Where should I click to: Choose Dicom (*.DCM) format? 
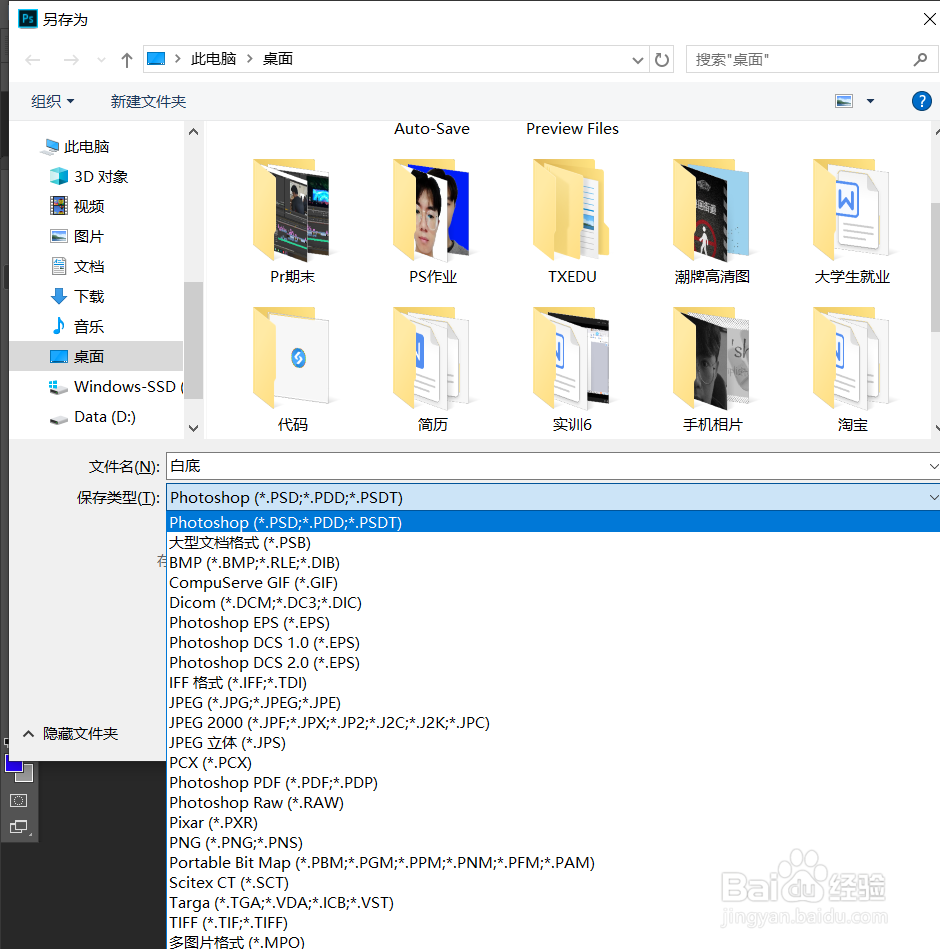pos(553,603)
